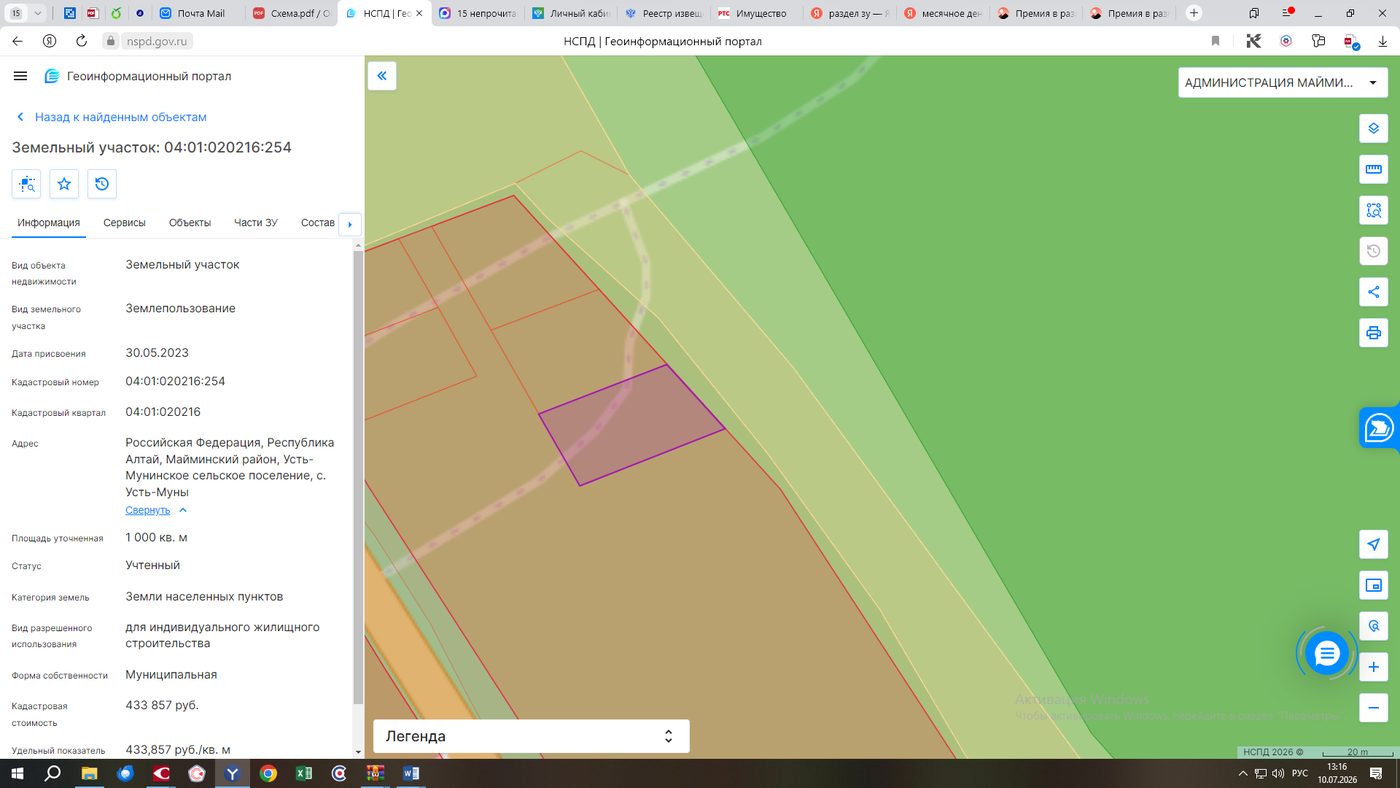This screenshot has height=788, width=1400.
Task: Toggle the mini-map overview button
Action: pyautogui.click(x=1373, y=586)
